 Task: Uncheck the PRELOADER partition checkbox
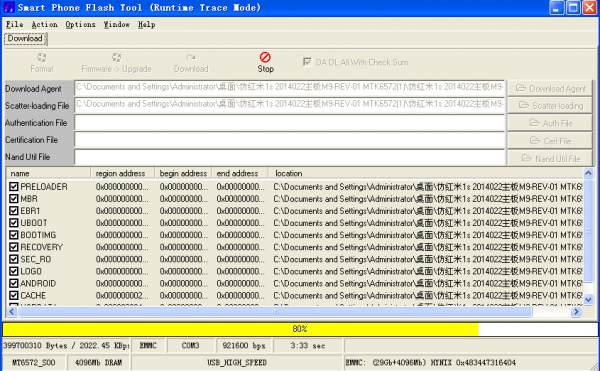(14, 187)
